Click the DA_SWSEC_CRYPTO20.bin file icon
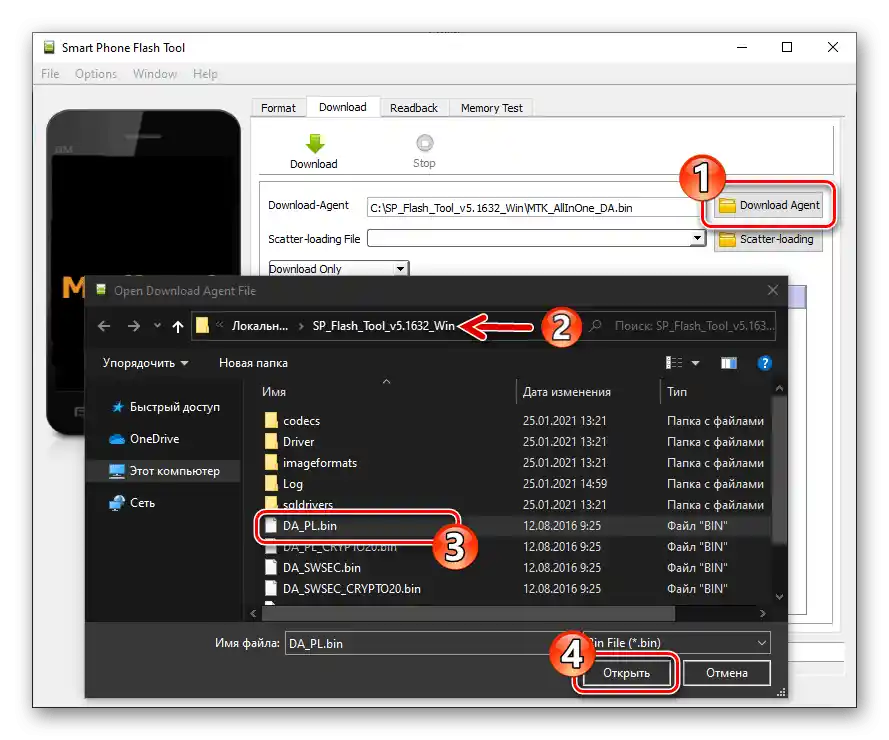 click(x=271, y=589)
